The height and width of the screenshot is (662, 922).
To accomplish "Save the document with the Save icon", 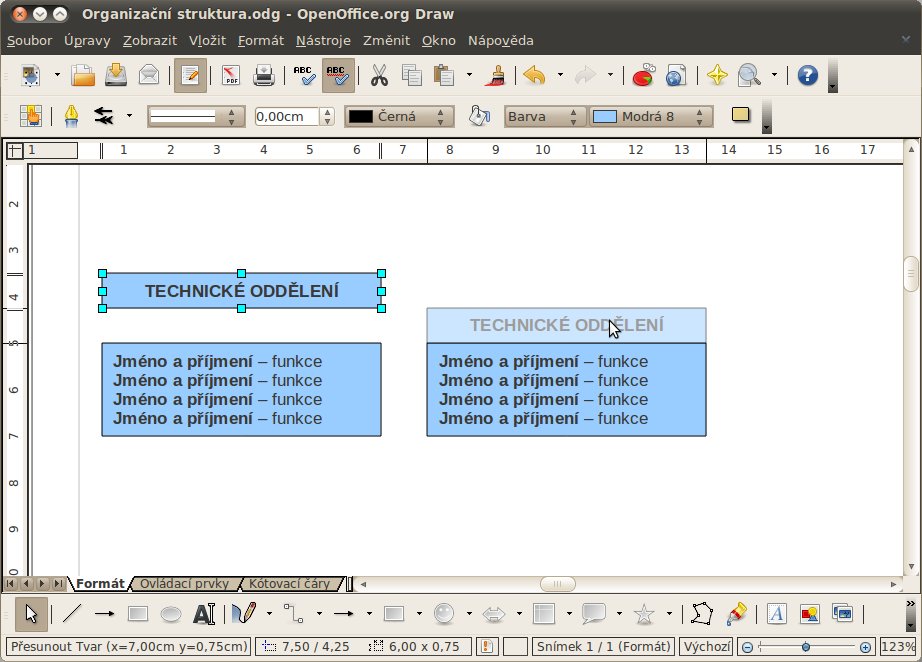I will pos(116,75).
